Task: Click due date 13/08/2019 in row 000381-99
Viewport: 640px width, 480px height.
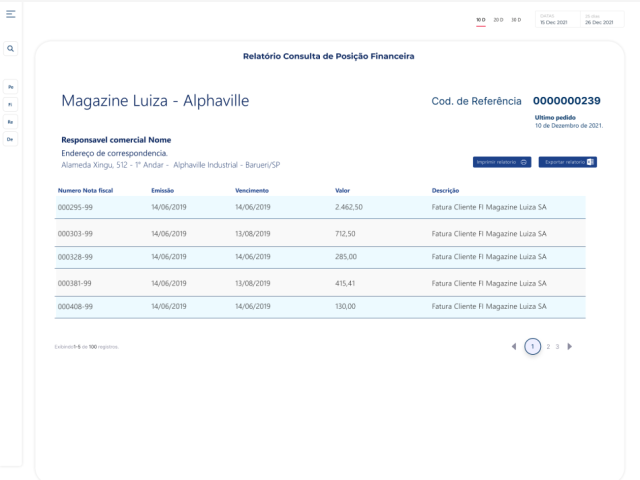Action: click(x=253, y=283)
